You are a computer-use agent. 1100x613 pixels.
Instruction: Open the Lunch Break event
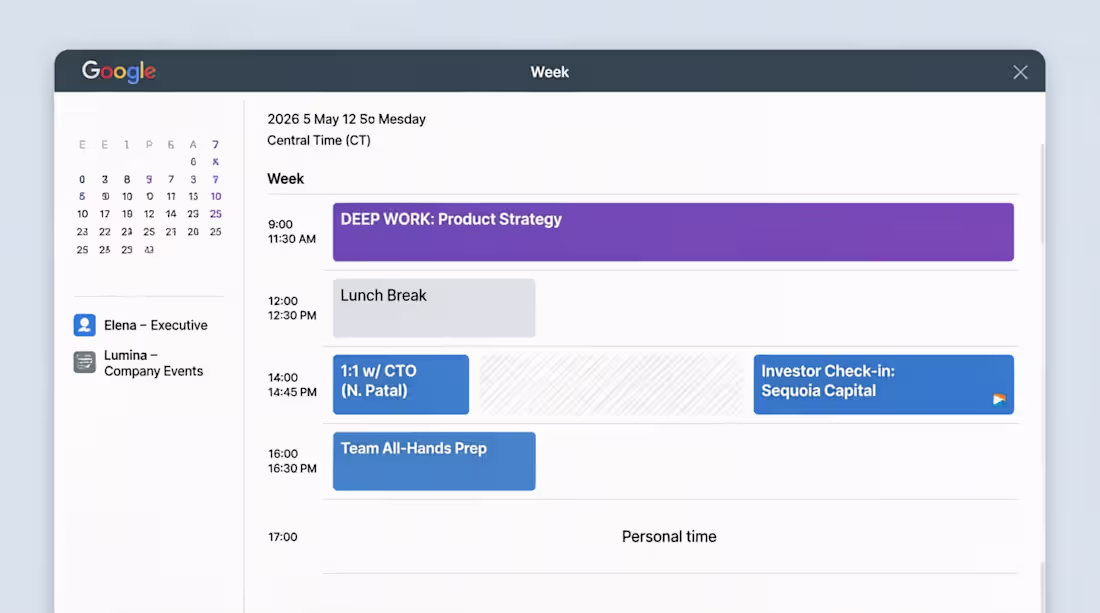click(x=434, y=308)
